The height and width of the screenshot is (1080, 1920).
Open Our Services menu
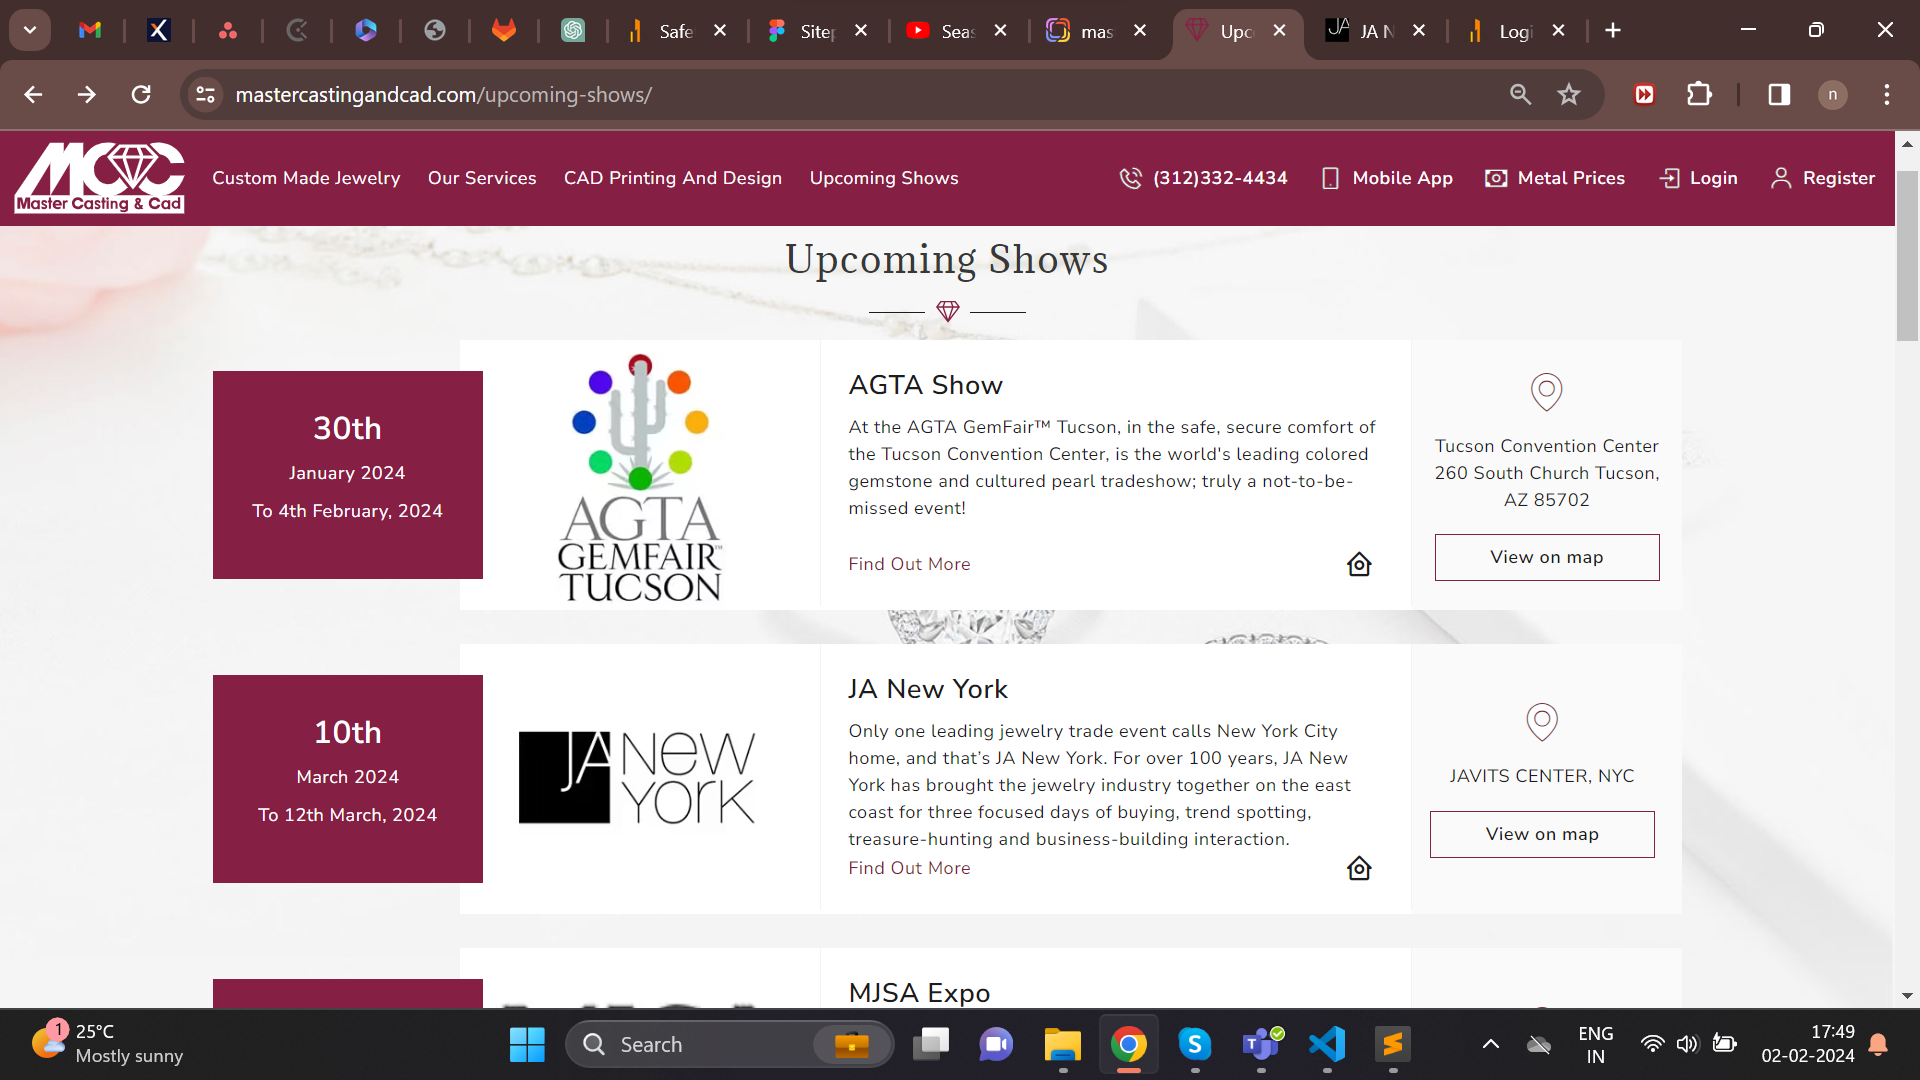tap(482, 178)
